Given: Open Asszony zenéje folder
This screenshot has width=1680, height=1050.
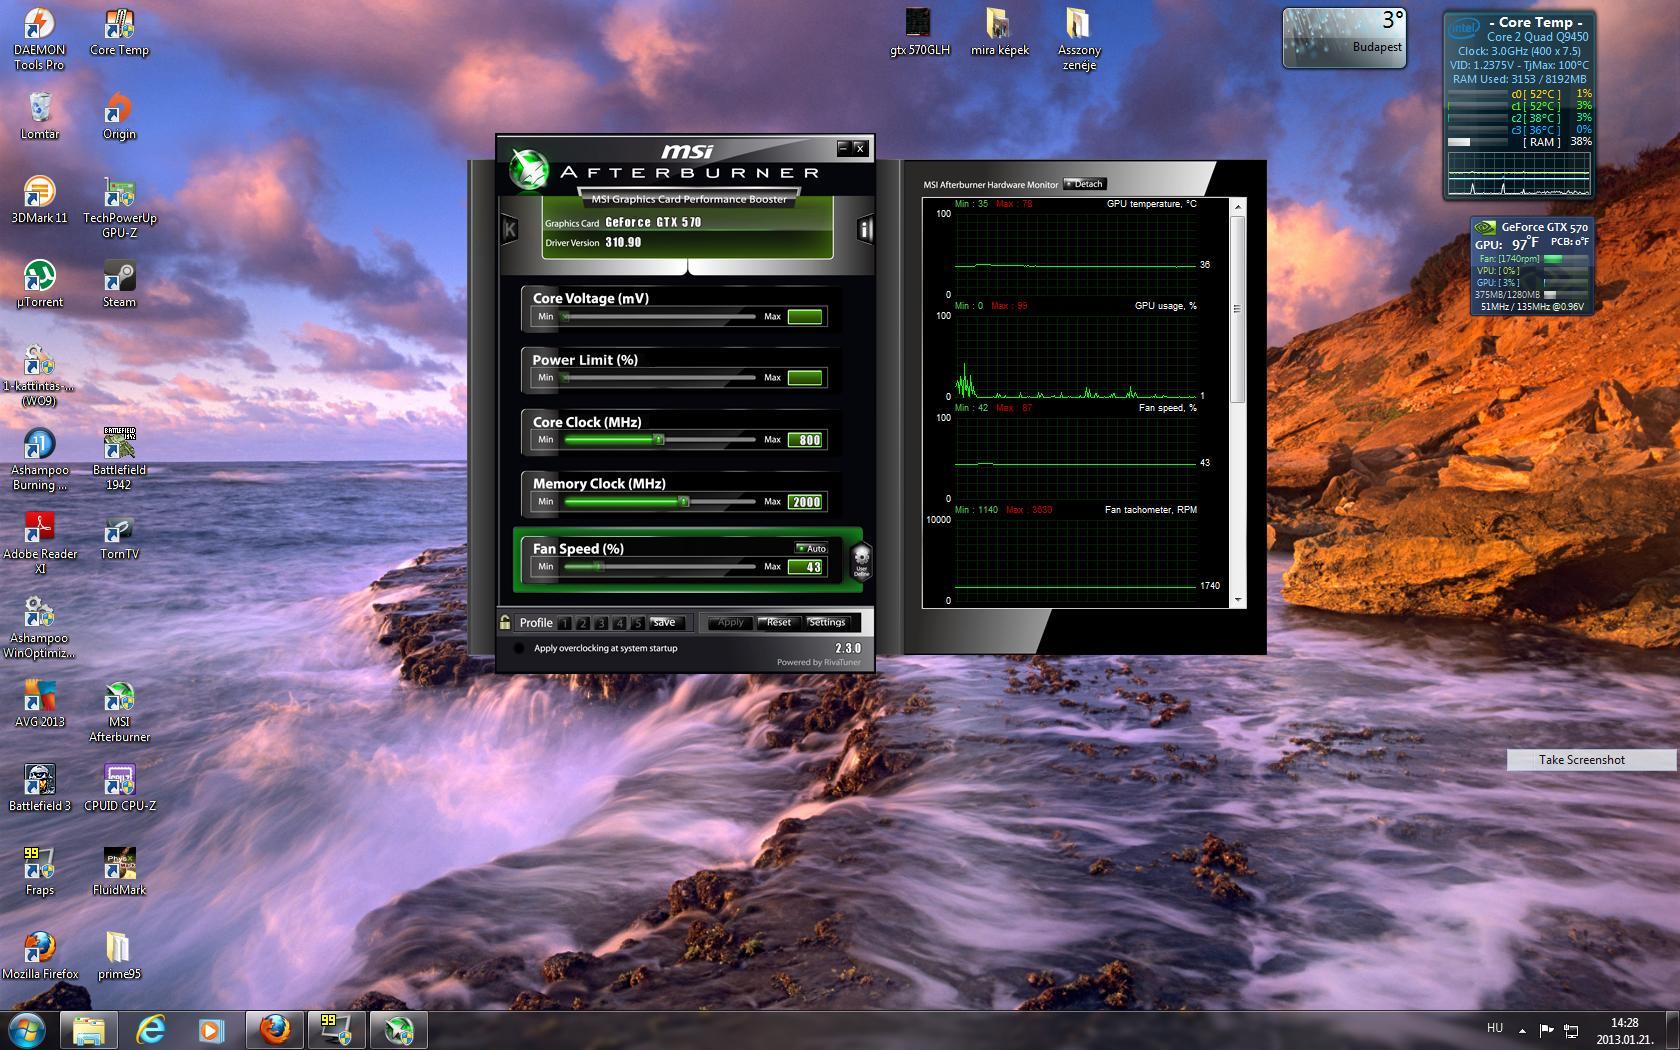Looking at the screenshot, I should point(1079,40).
